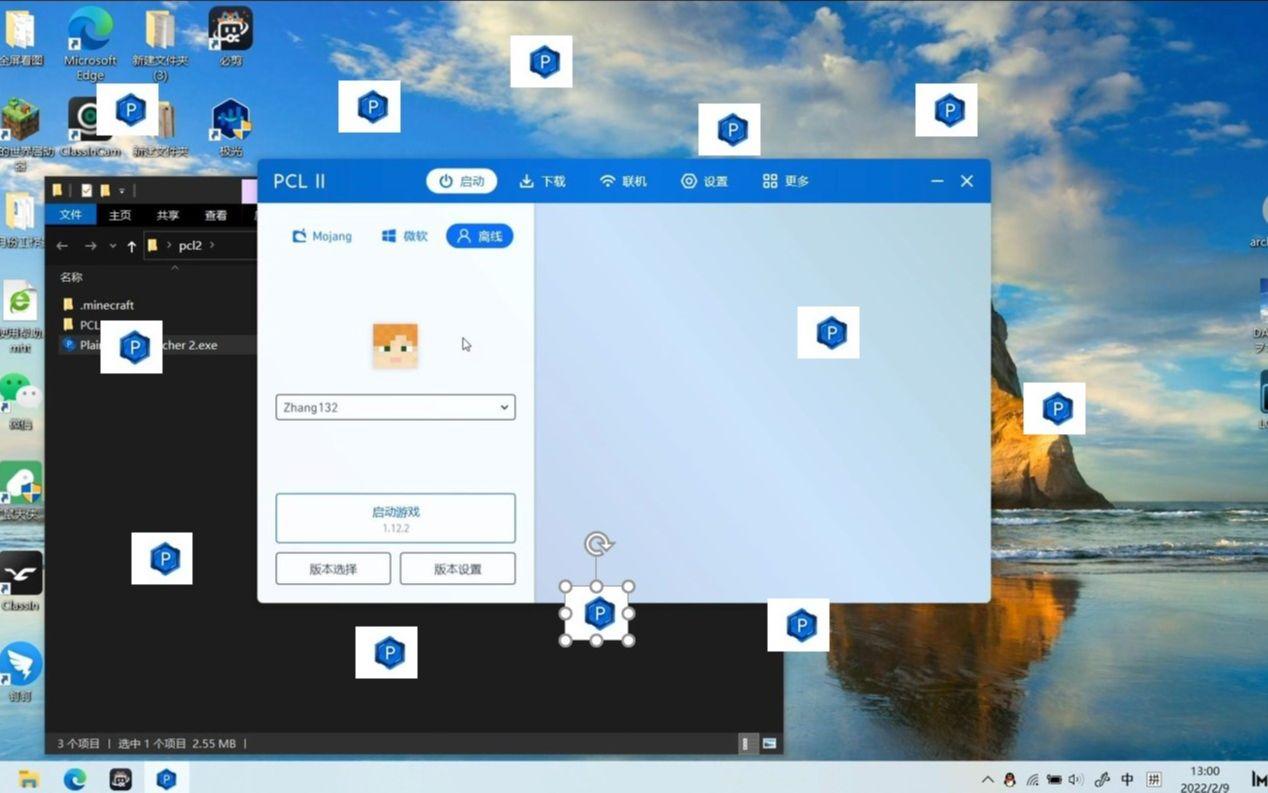Click New Folder icon in Explorer title bar
This screenshot has width=1268, height=793.
(105, 190)
